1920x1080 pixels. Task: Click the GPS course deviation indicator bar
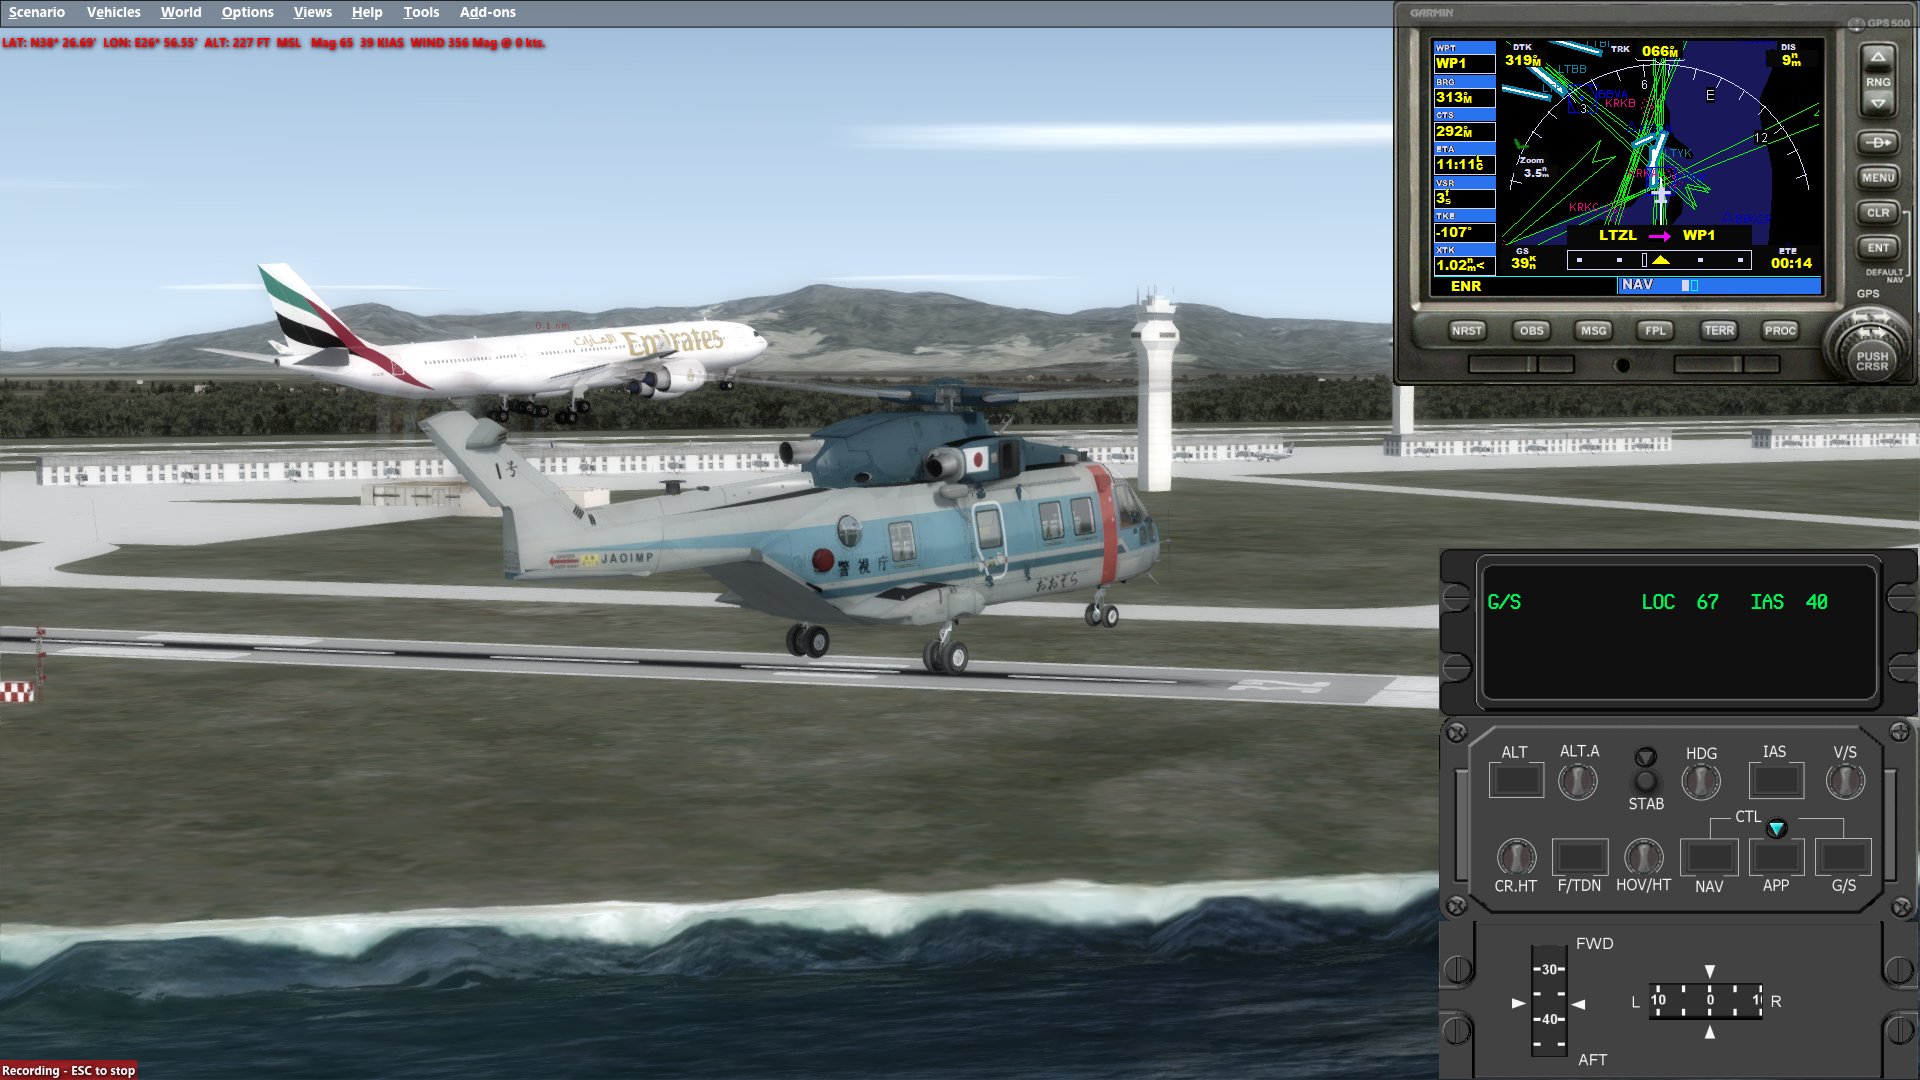[x=1659, y=260]
